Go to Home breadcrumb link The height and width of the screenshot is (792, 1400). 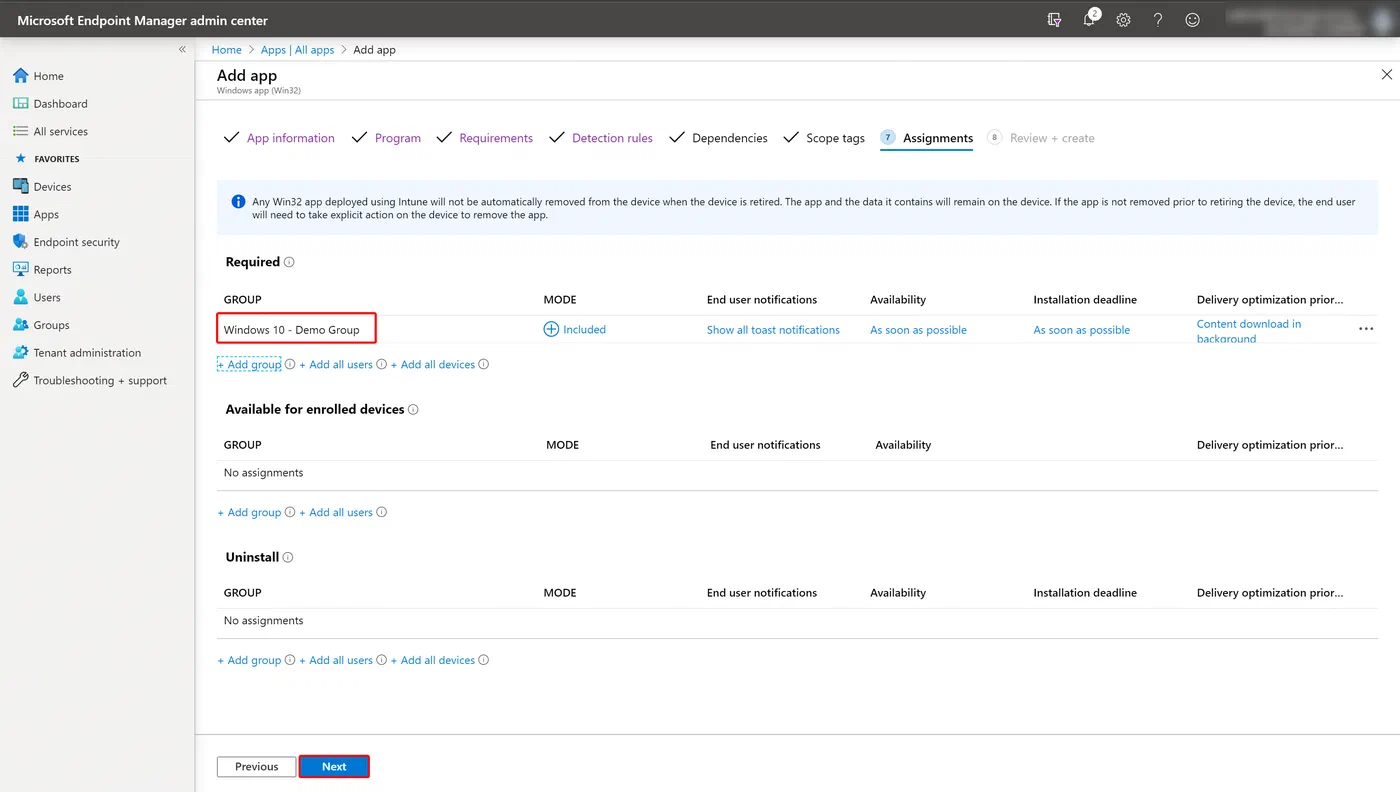[226, 50]
